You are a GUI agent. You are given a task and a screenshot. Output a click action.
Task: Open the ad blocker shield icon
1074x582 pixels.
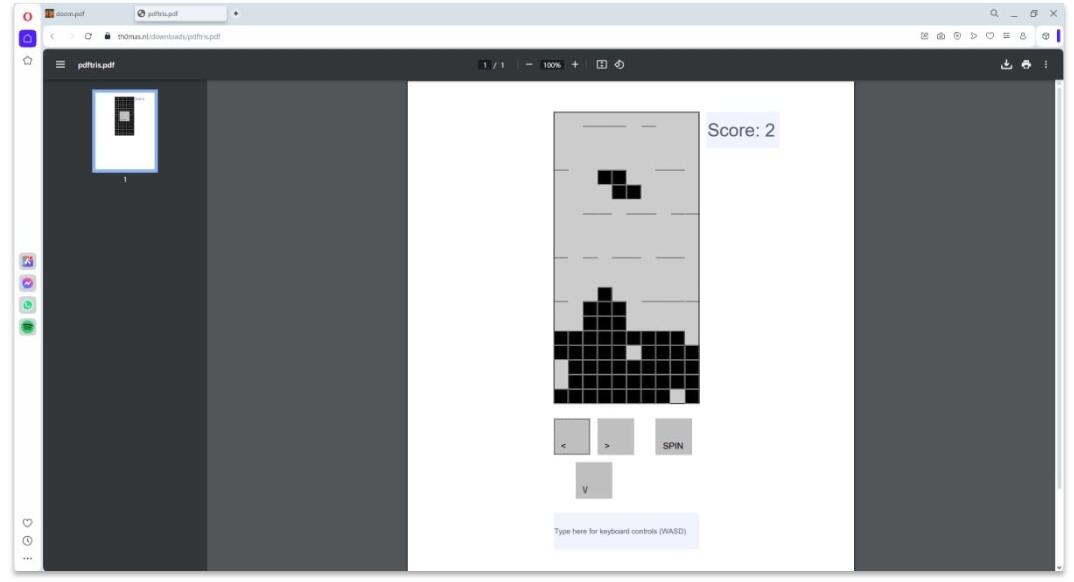coord(957,36)
